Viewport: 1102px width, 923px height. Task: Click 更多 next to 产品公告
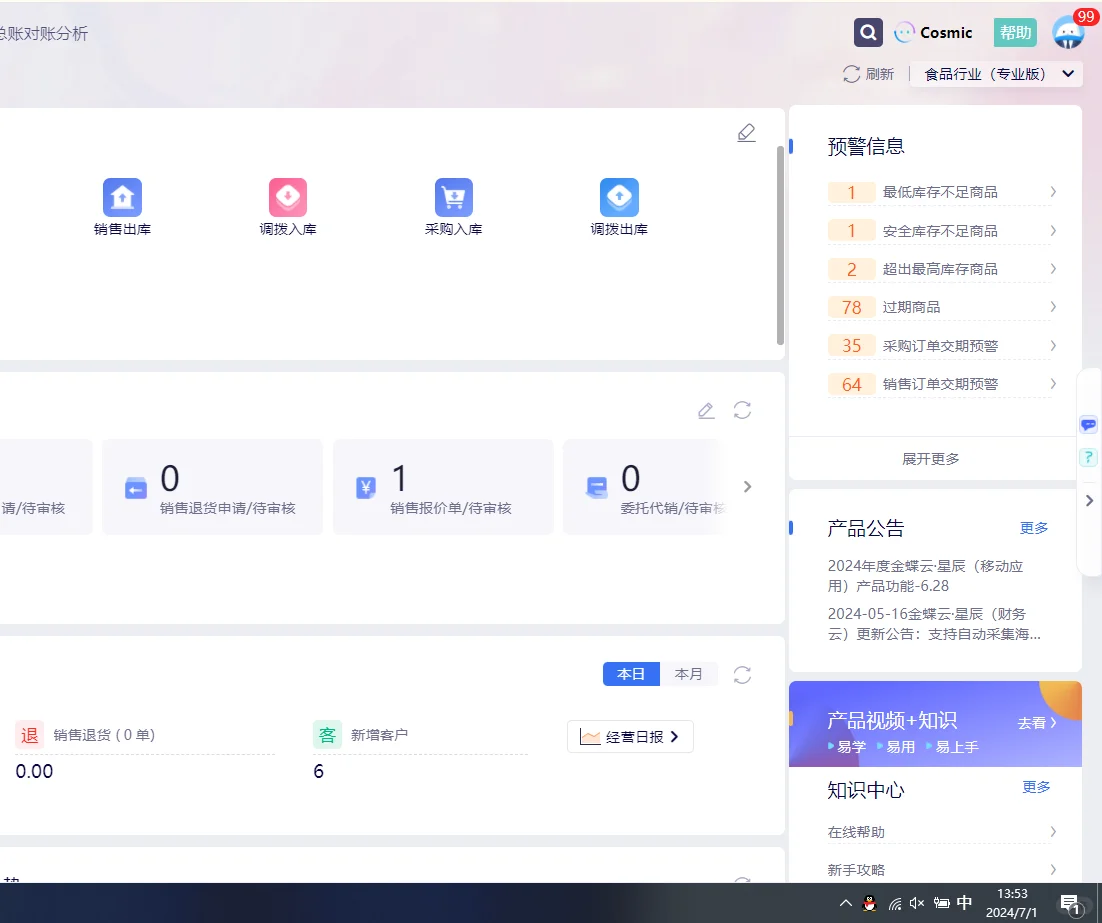[1034, 528]
